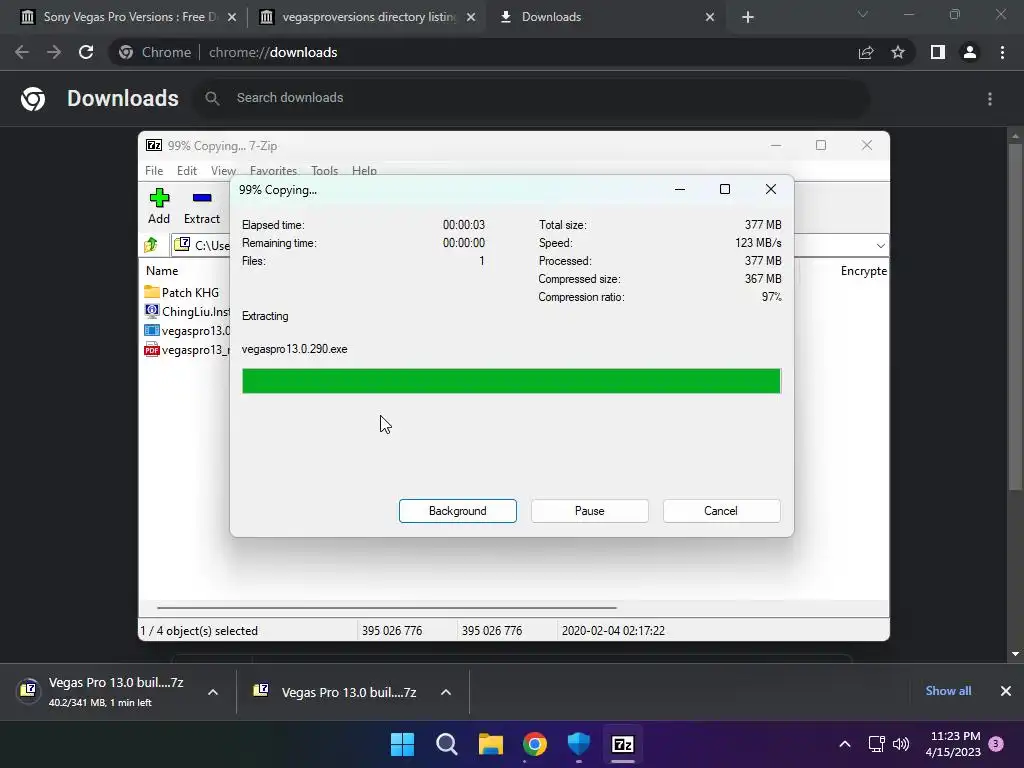Reload the Downloads page

[86, 52]
